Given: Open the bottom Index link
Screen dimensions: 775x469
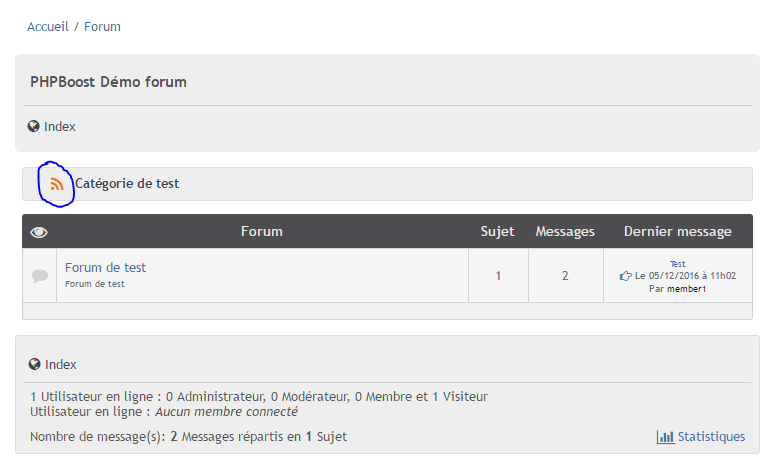Looking at the screenshot, I should [61, 365].
